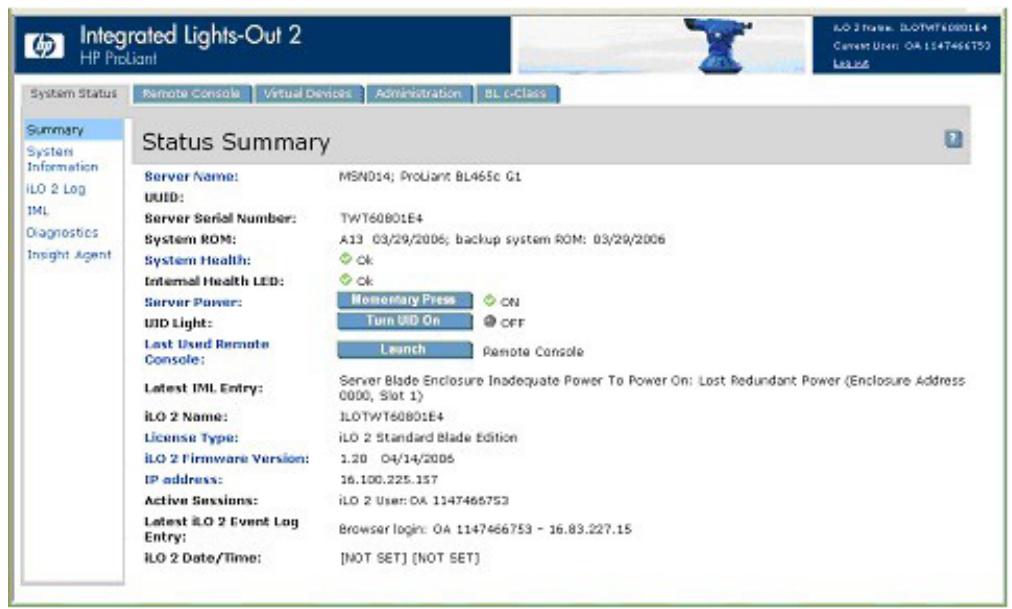Screen dimensions: 1012x609
Task: Click the iLO 2 Name value ILOTWT60801E4
Action: coord(391,417)
